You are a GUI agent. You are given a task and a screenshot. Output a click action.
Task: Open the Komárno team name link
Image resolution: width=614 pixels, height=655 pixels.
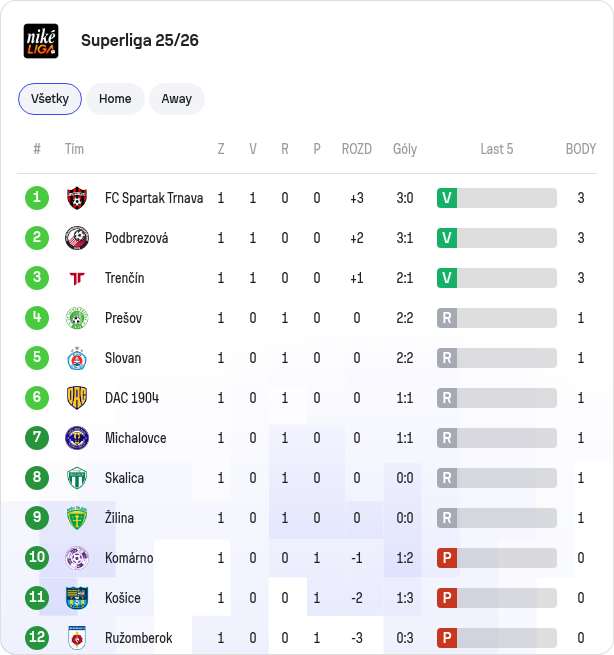[x=129, y=558]
